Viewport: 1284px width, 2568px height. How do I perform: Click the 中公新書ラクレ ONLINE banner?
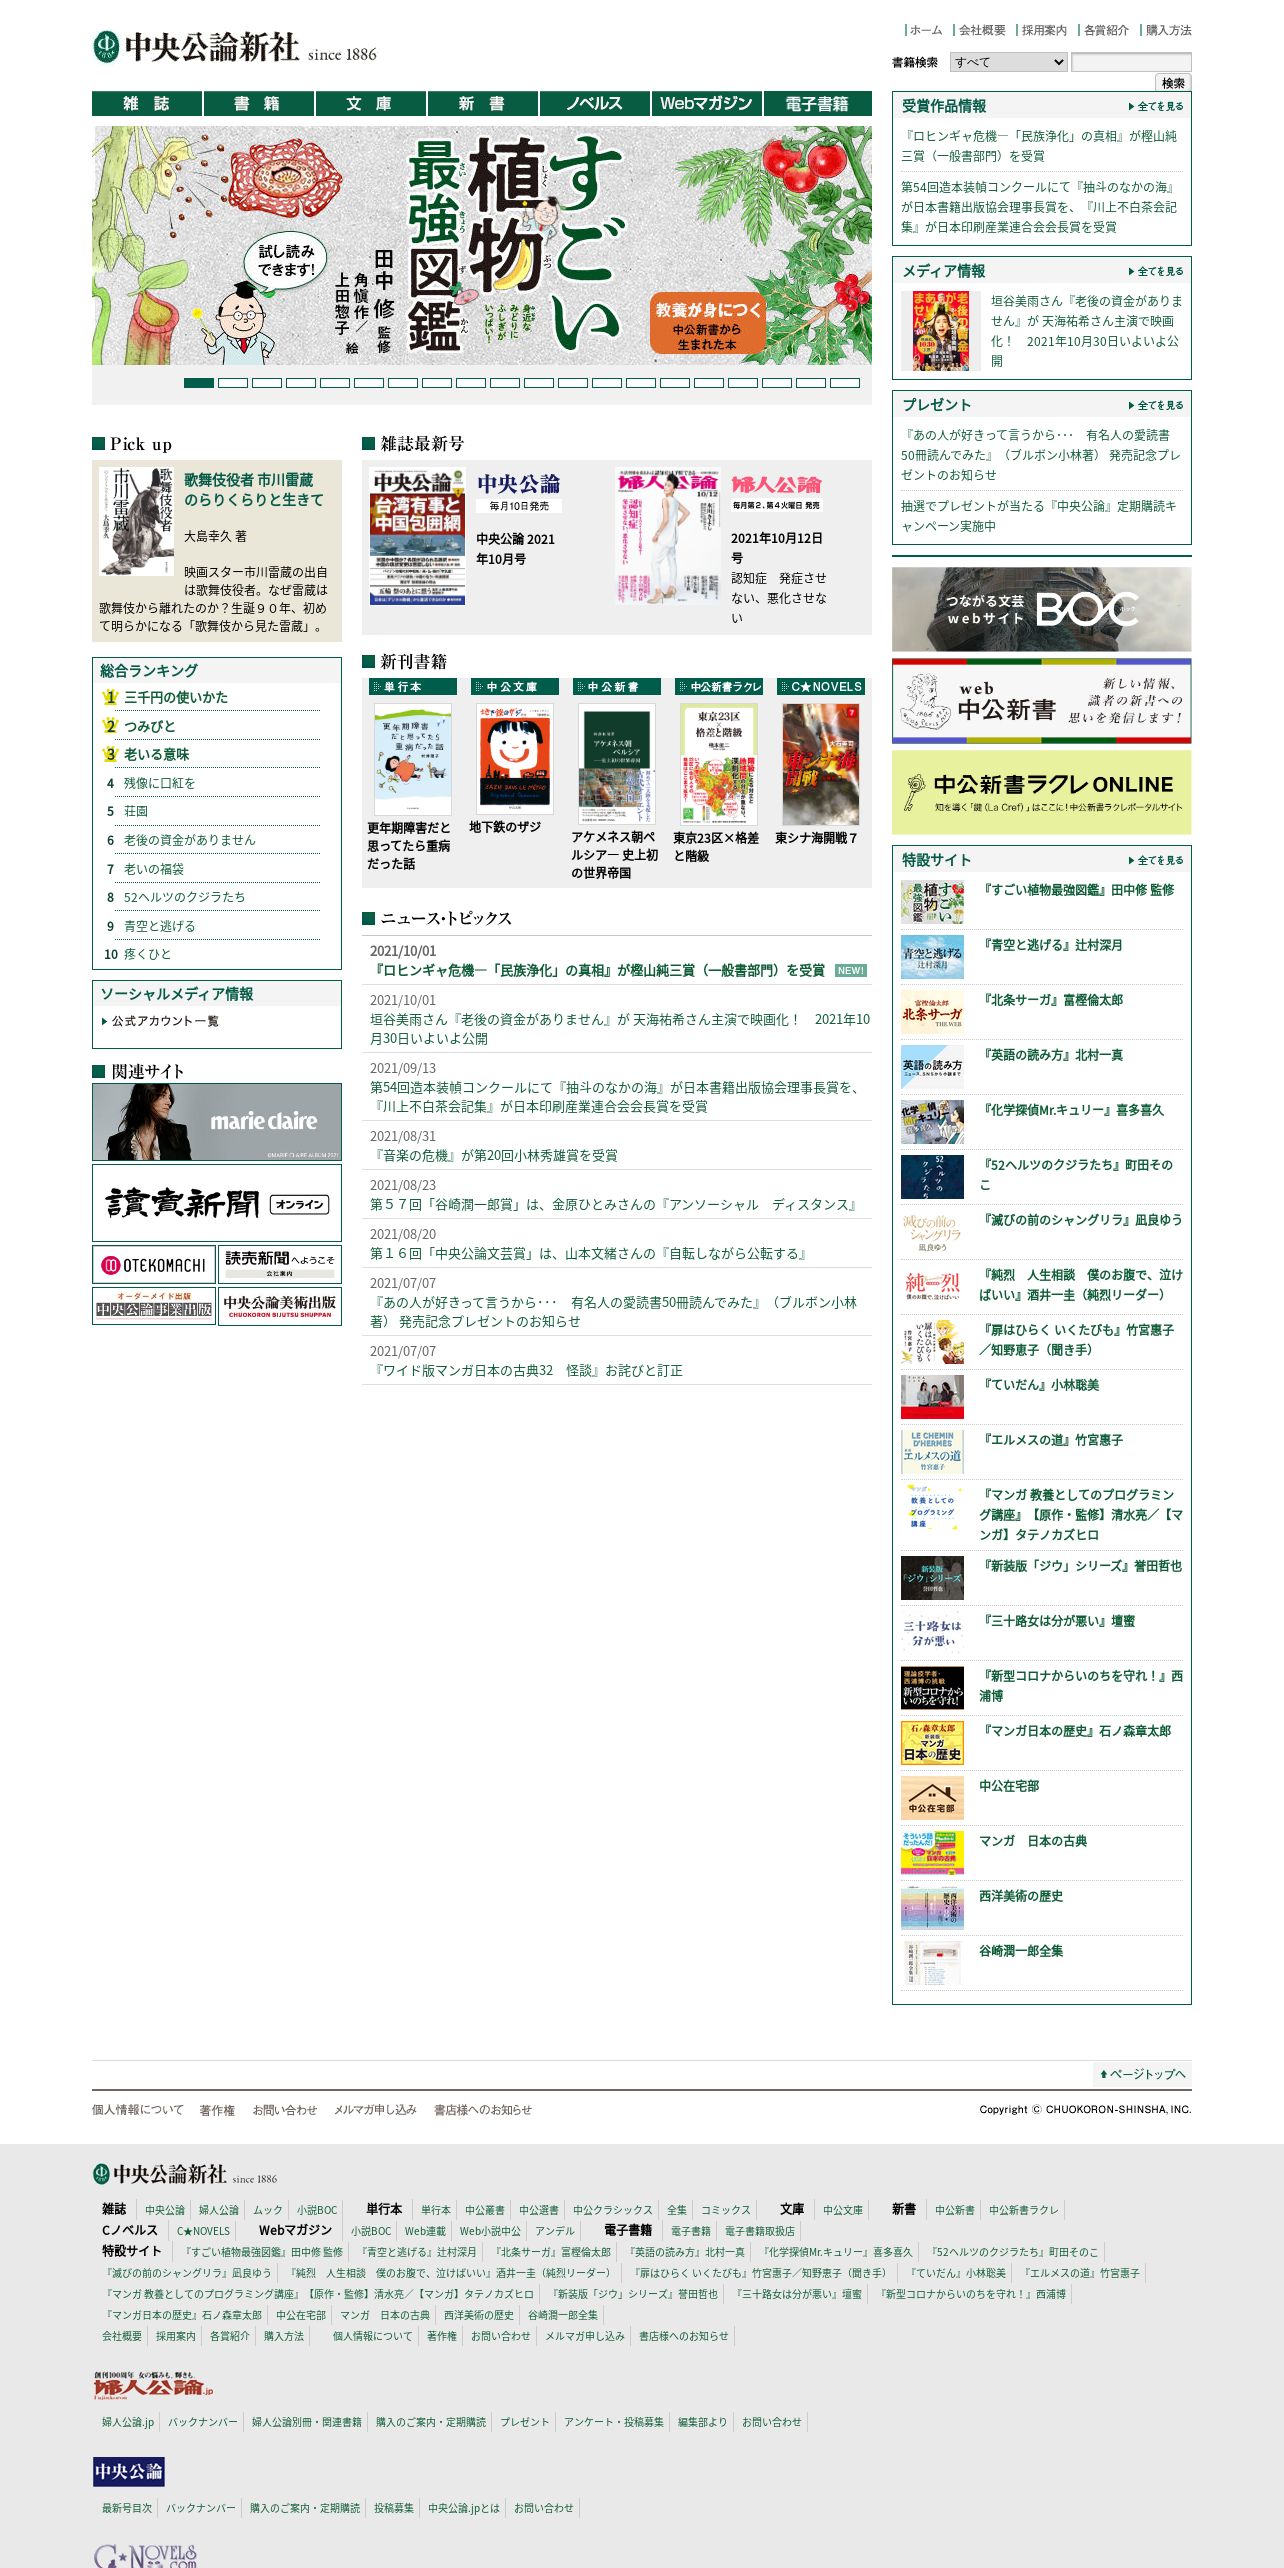pos(1042,792)
